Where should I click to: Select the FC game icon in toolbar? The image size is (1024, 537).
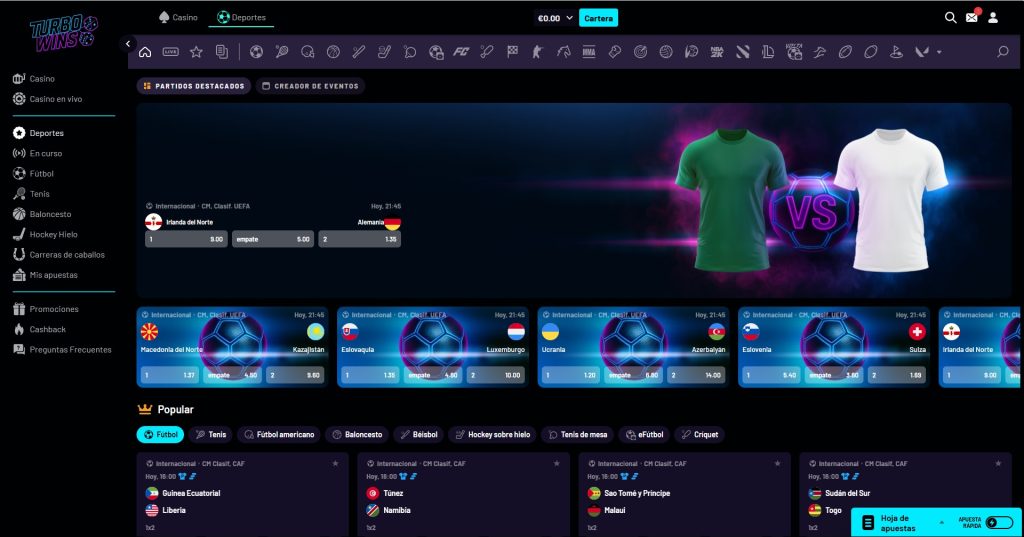pos(461,52)
